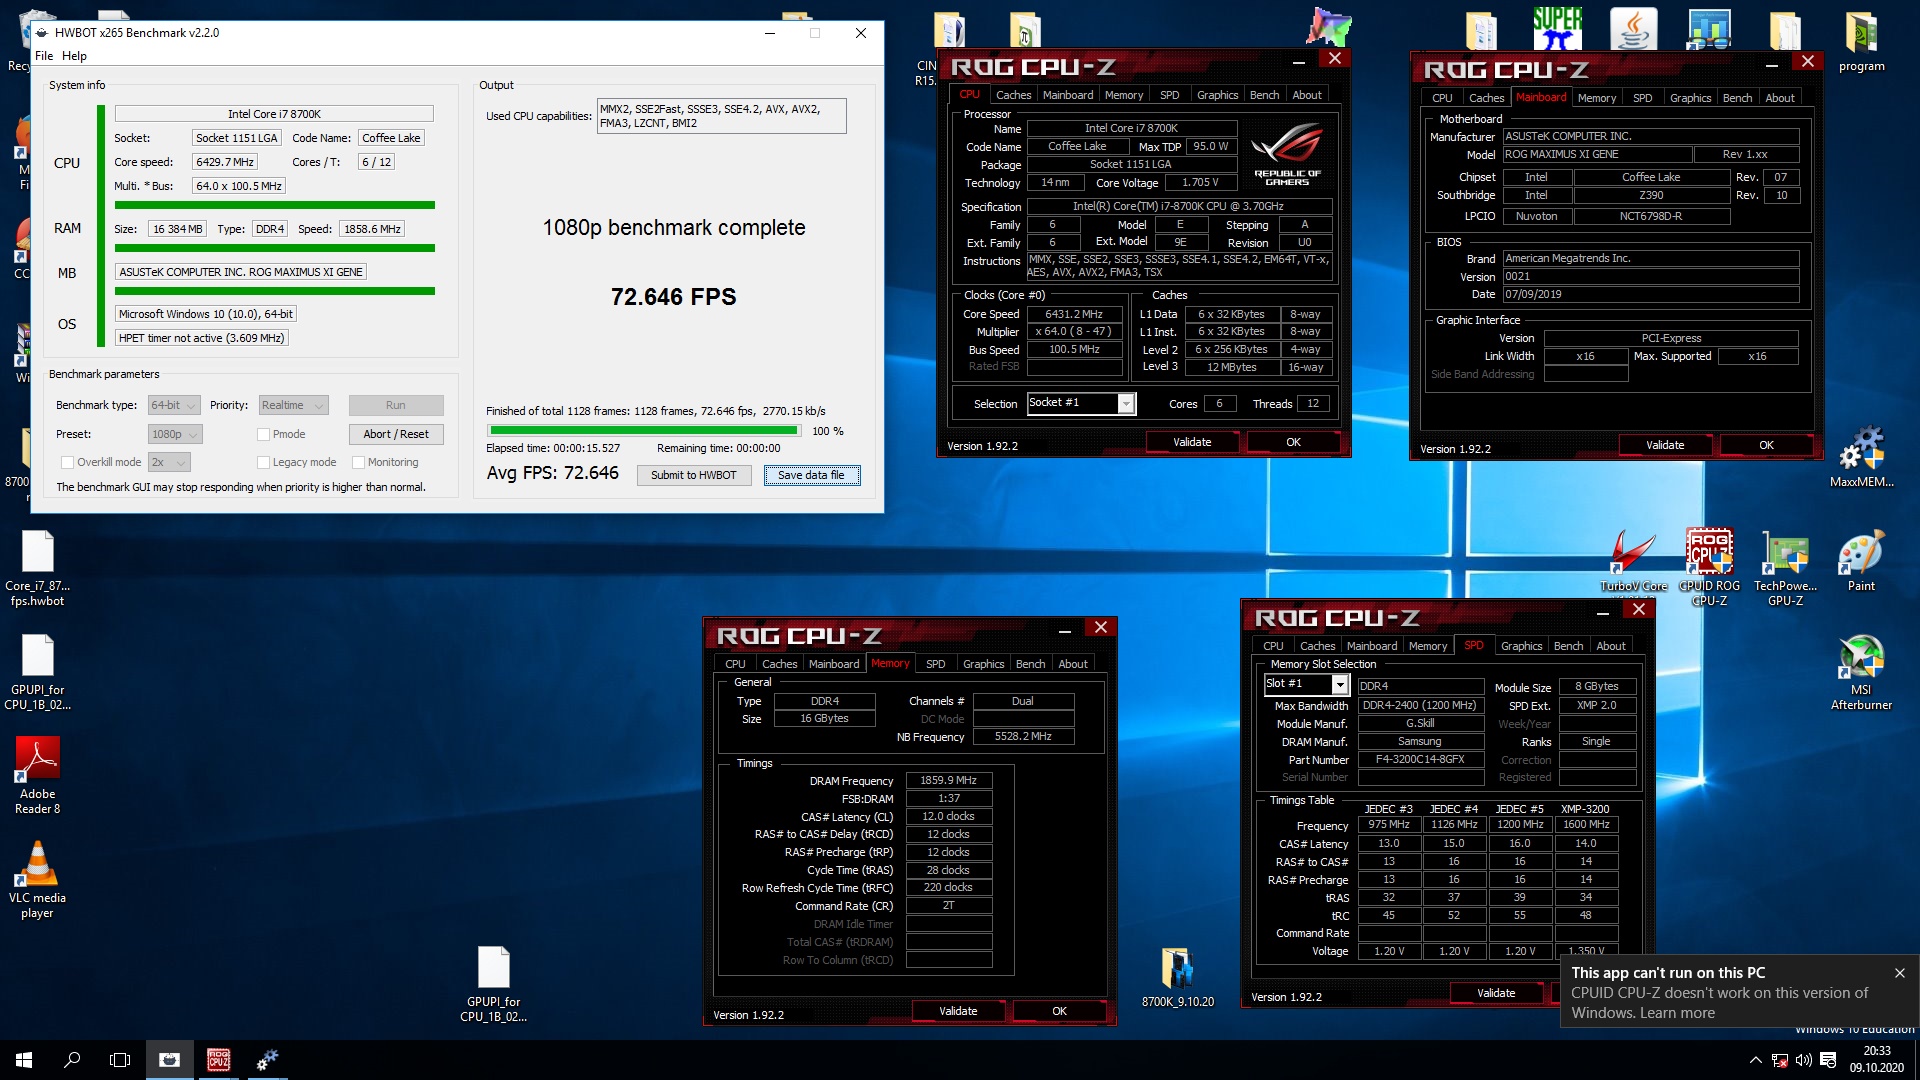The width and height of the screenshot is (1920, 1080).
Task: Click OK in Mainboard window
Action: click(x=1766, y=445)
